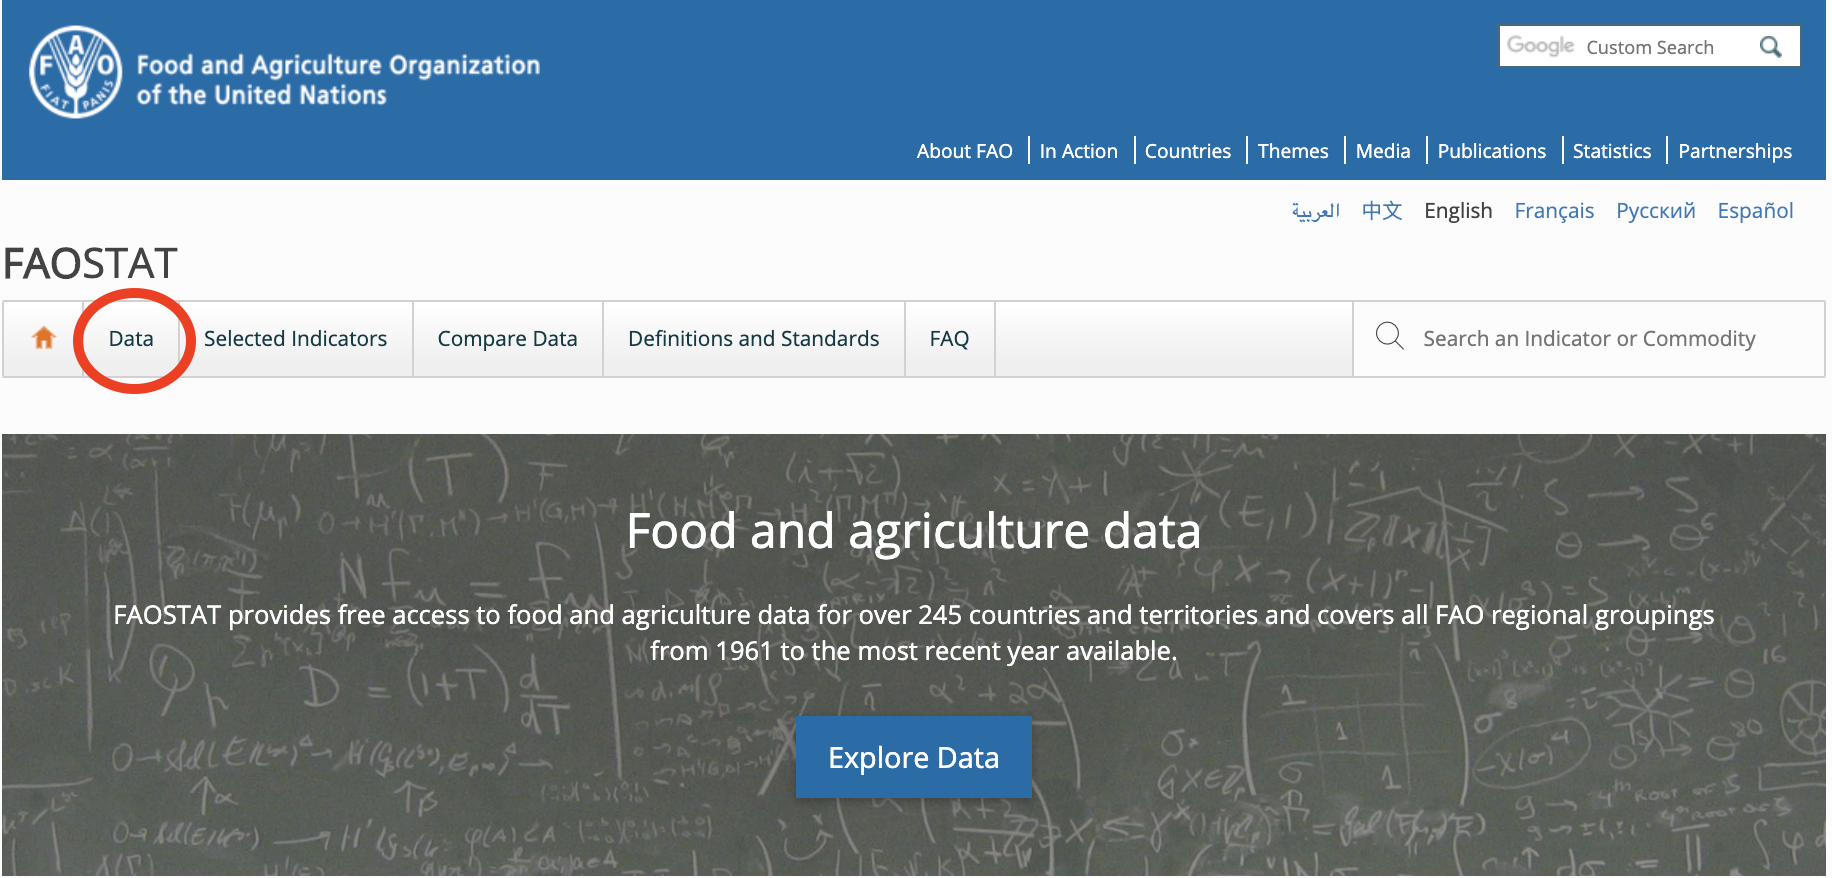The image size is (1832, 878).
Task: Switch language to Français
Action: pos(1553,211)
